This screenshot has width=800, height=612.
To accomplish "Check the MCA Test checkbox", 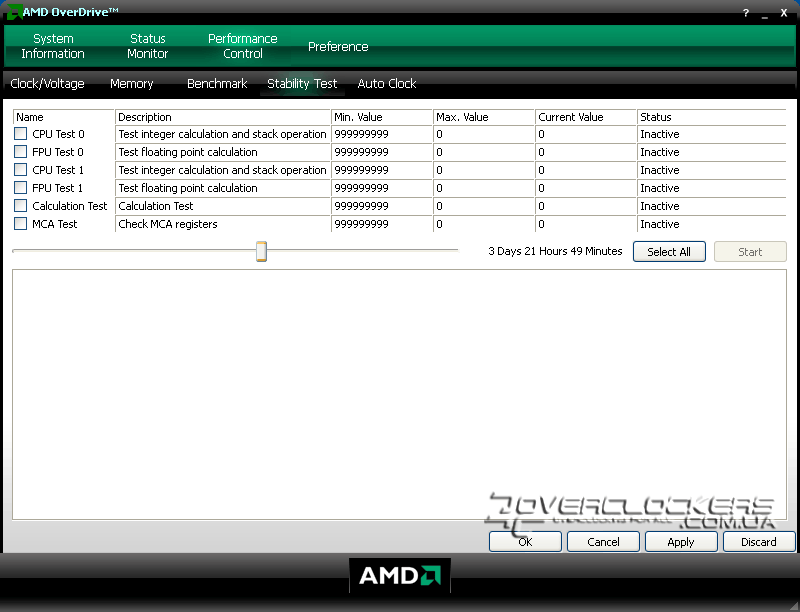I will pyautogui.click(x=20, y=223).
